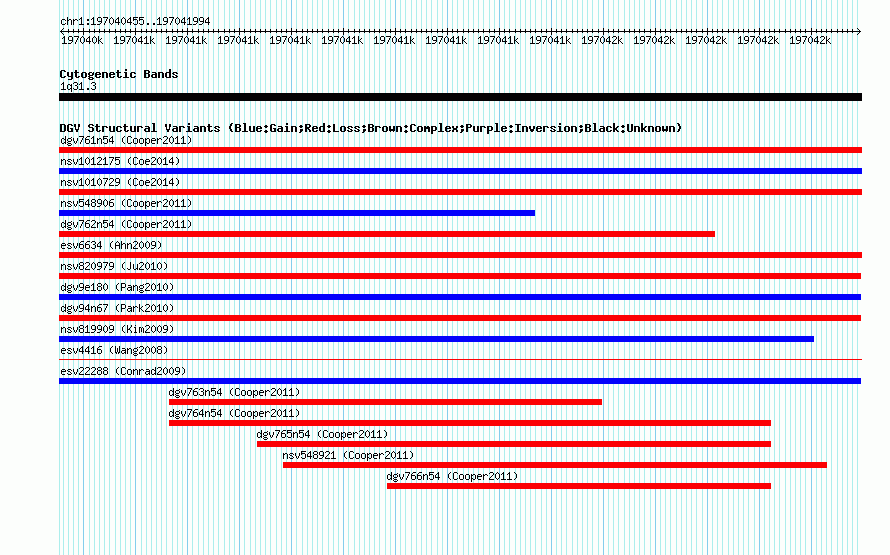
Task: Select the red bar under dgv762n54
Action: pyautogui.click(x=387, y=234)
